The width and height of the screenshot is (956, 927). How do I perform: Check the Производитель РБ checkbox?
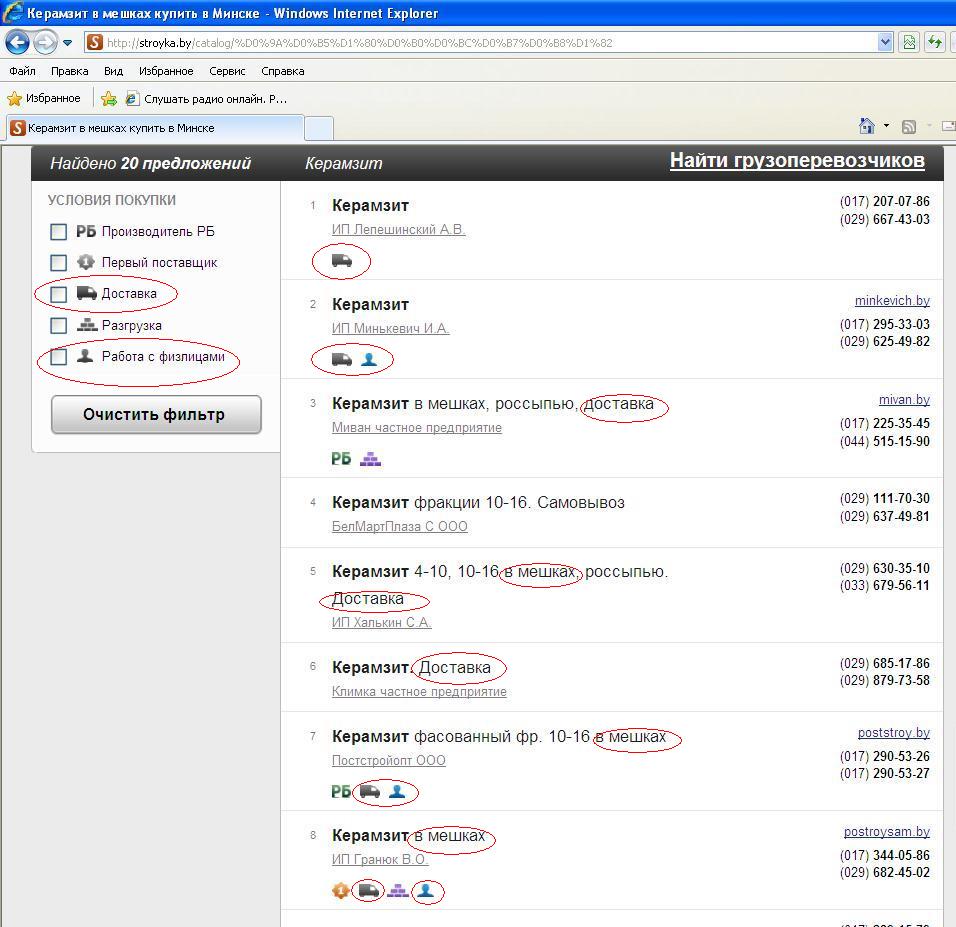pyautogui.click(x=59, y=232)
